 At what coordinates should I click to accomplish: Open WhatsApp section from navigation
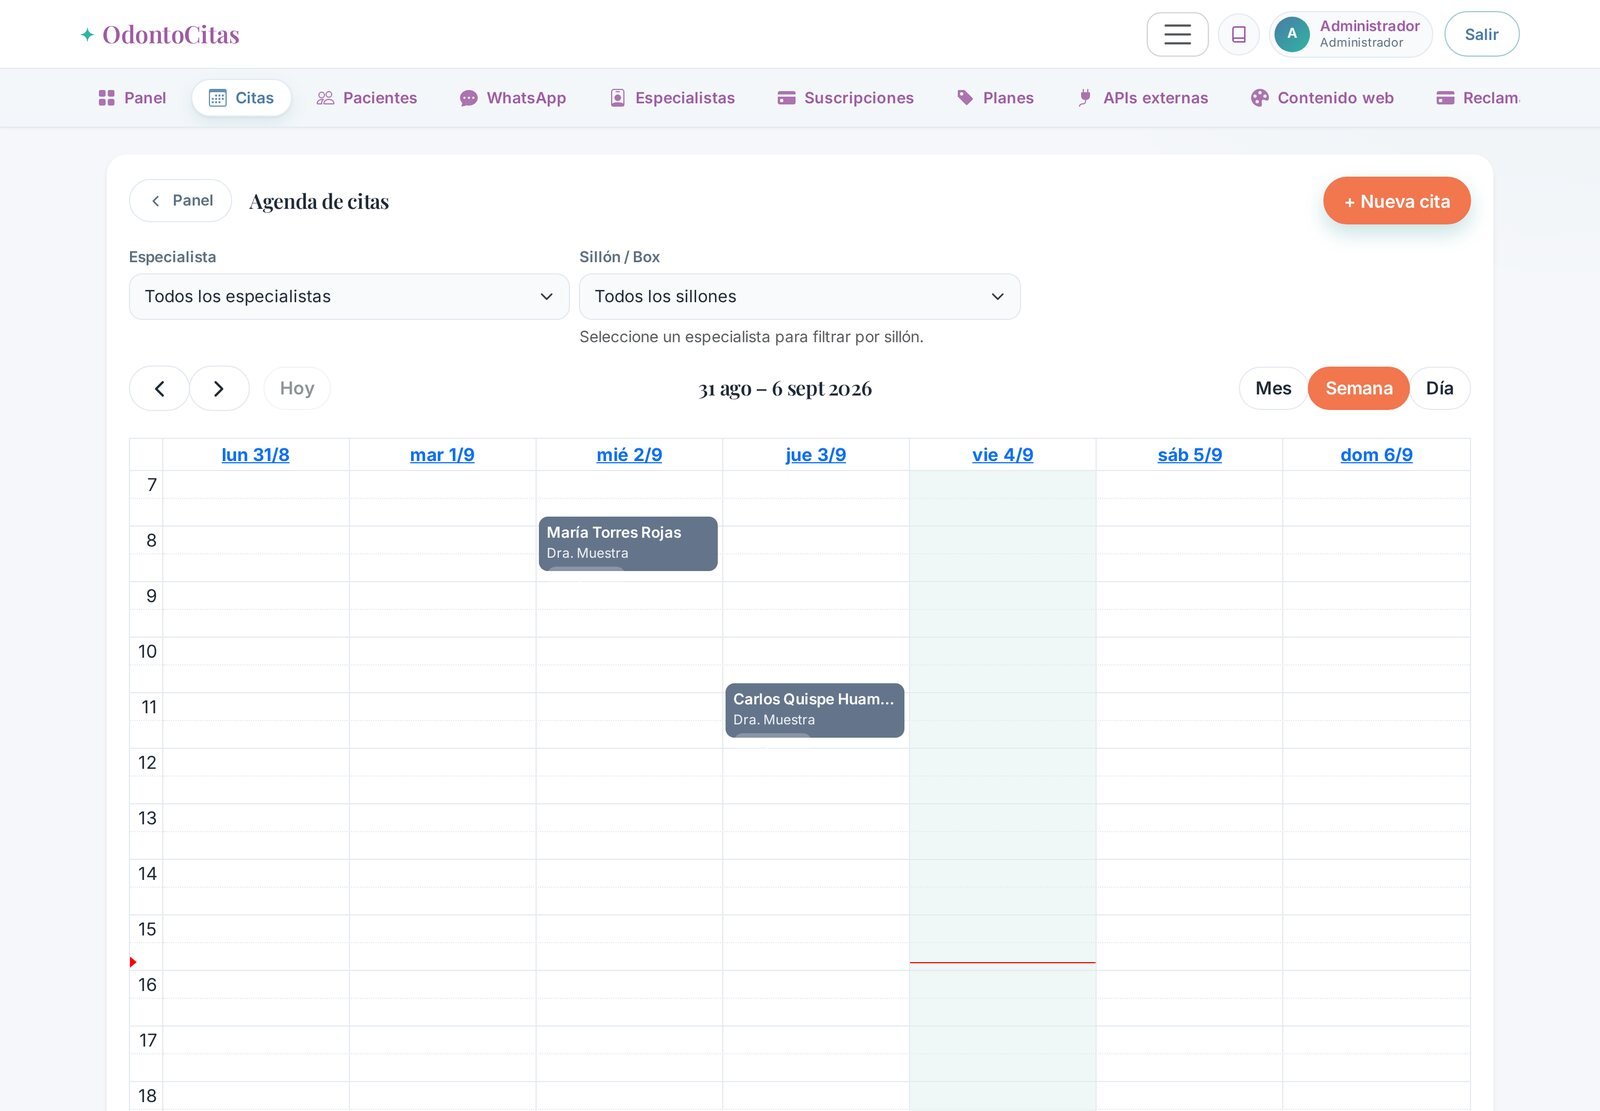[x=513, y=98]
